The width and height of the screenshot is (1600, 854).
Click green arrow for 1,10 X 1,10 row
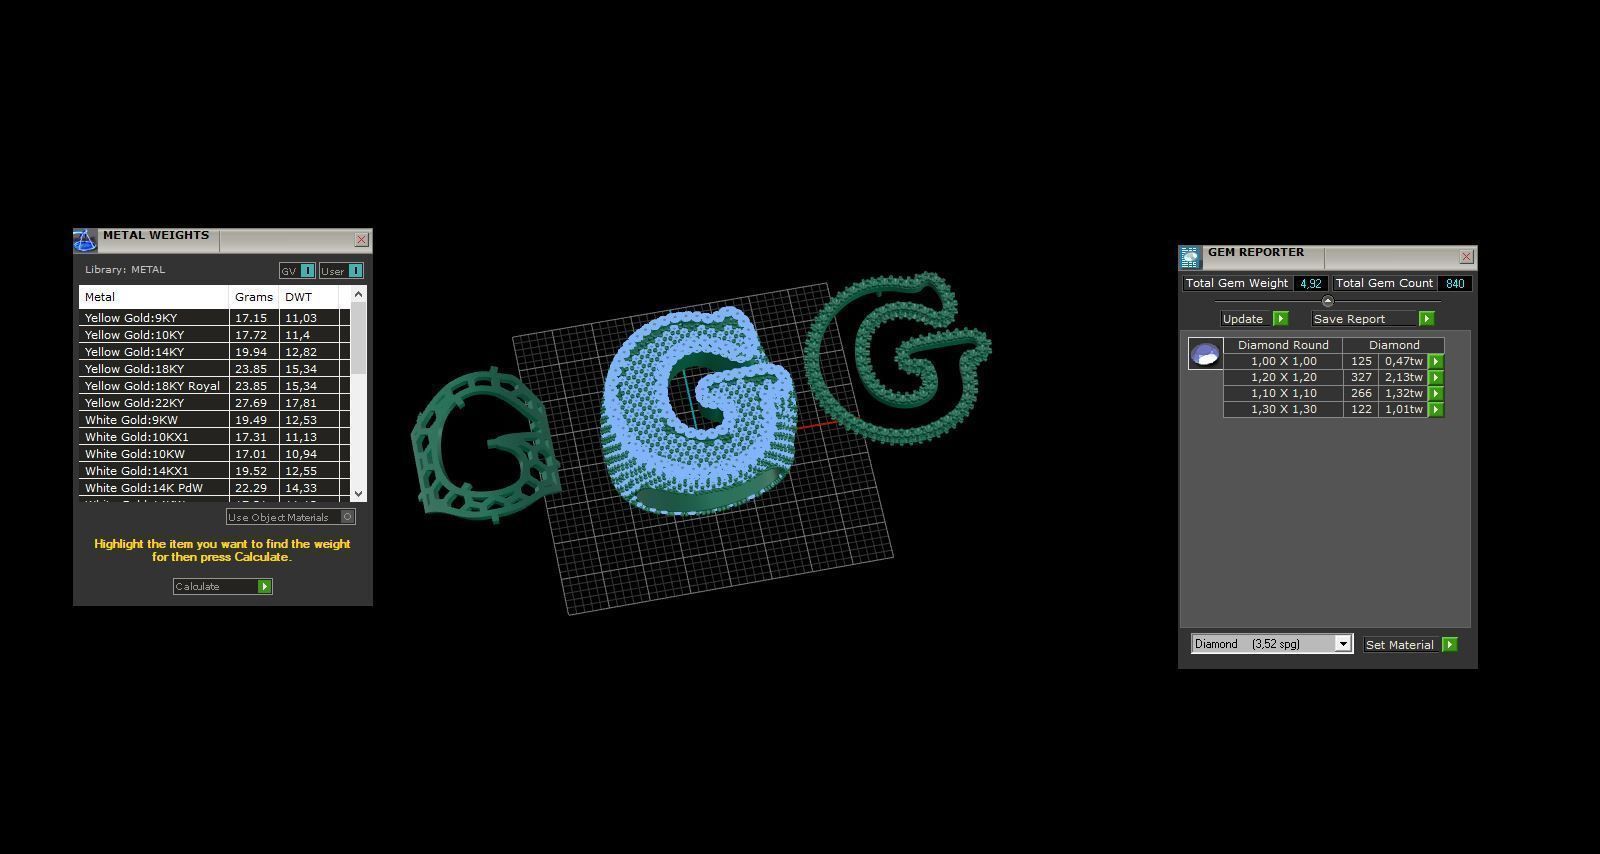pos(1436,393)
